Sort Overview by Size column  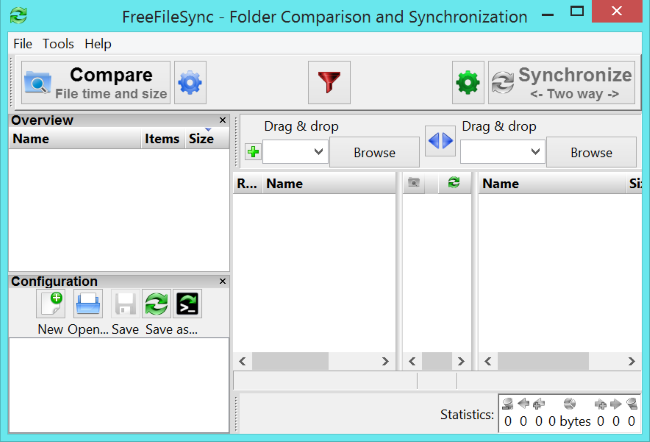tap(206, 138)
